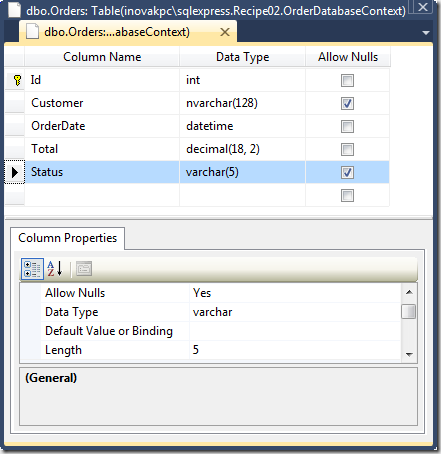Viewport: 441px width, 454px height.
Task: Click the document icon in the dbo.Orders tab
Action: point(32,32)
